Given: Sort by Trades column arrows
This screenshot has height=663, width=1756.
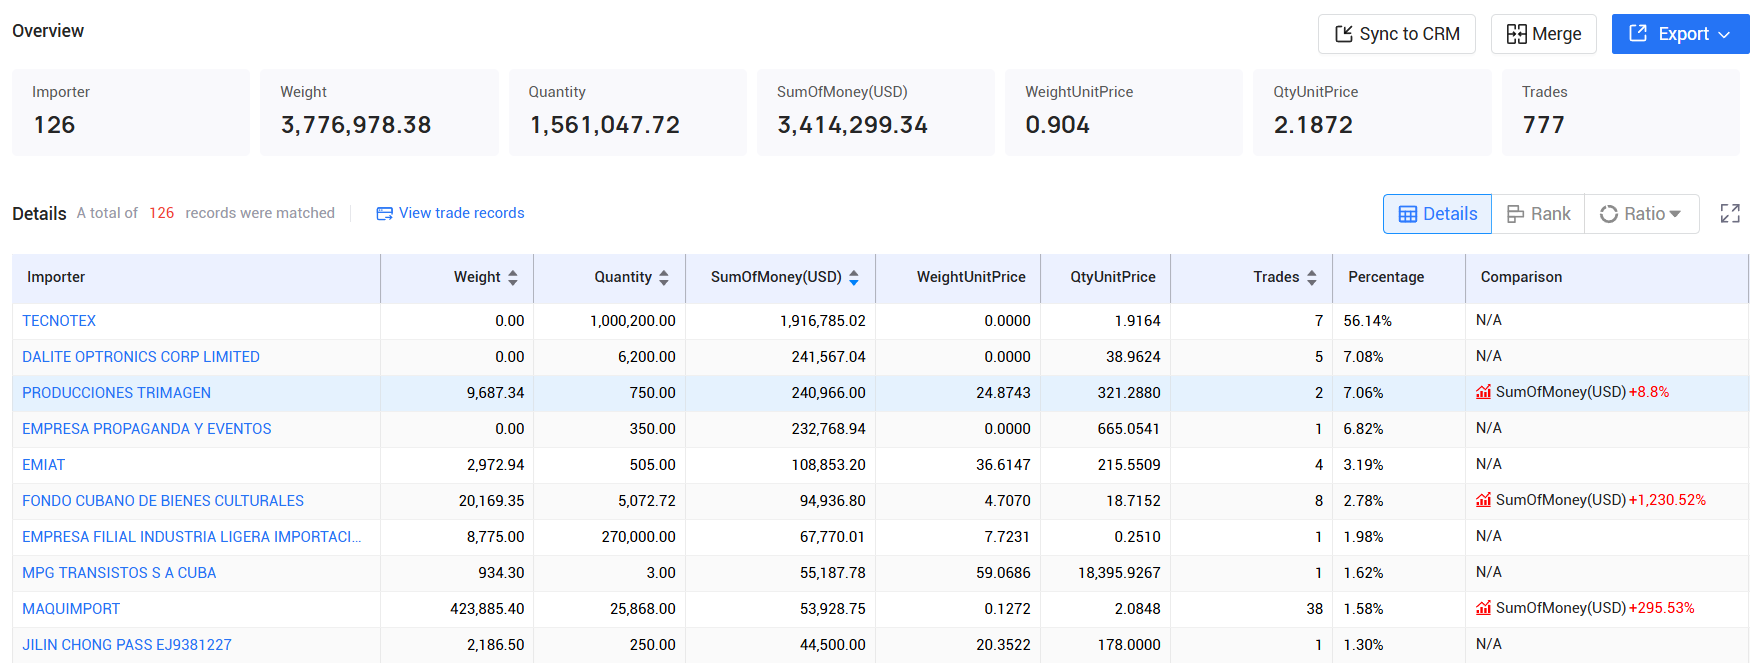Looking at the screenshot, I should click(1312, 278).
